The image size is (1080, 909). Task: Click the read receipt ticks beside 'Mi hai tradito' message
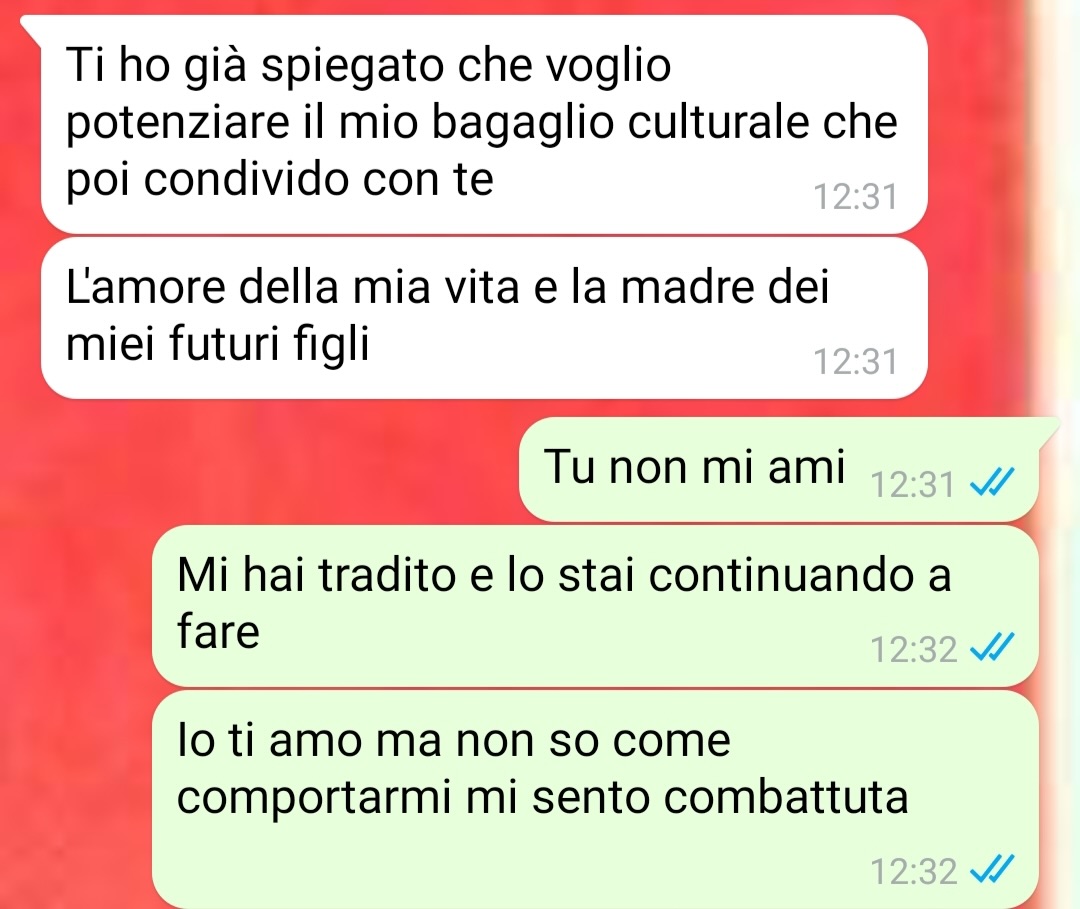point(992,647)
